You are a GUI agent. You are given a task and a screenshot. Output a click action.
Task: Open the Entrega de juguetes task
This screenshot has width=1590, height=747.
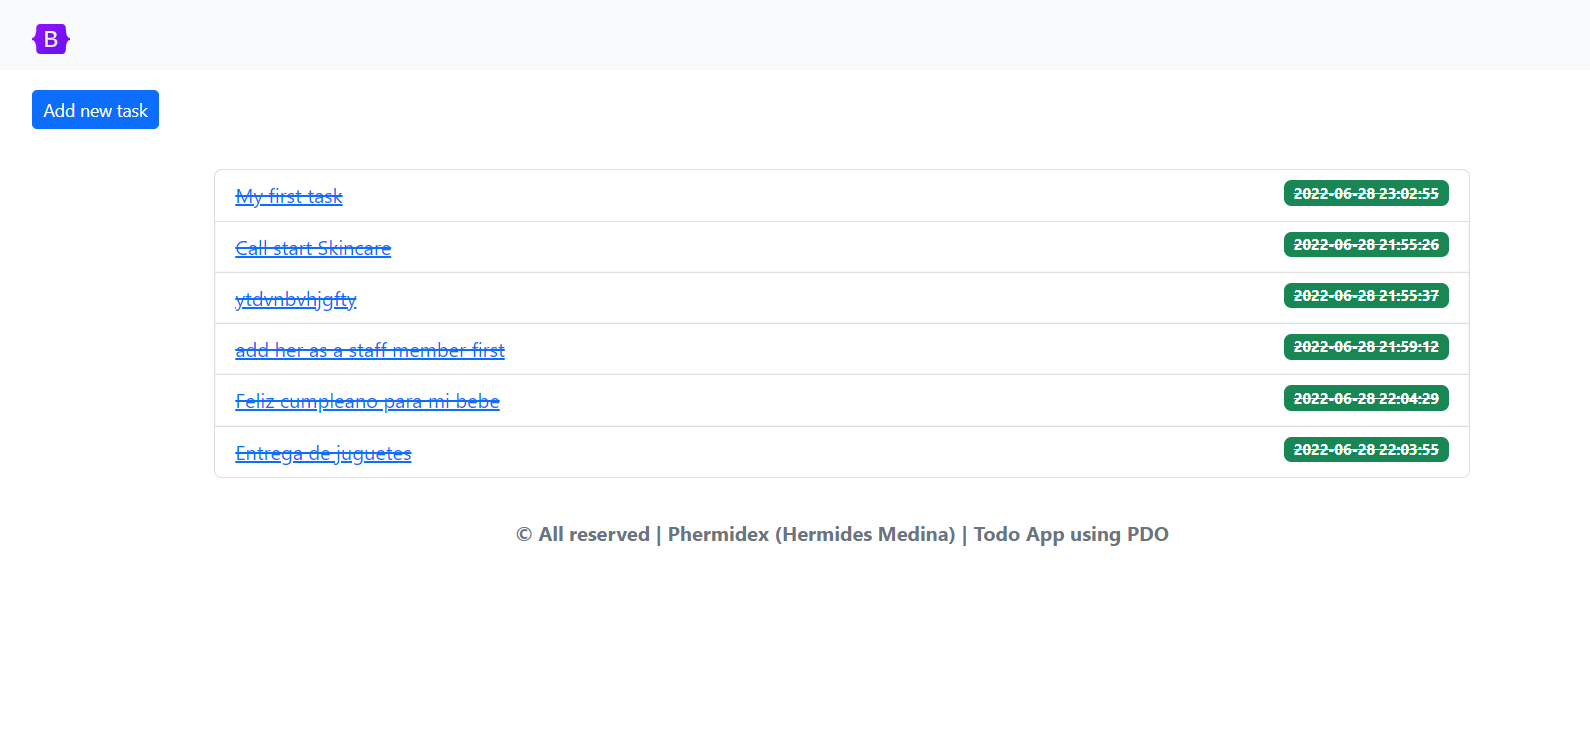tap(323, 453)
